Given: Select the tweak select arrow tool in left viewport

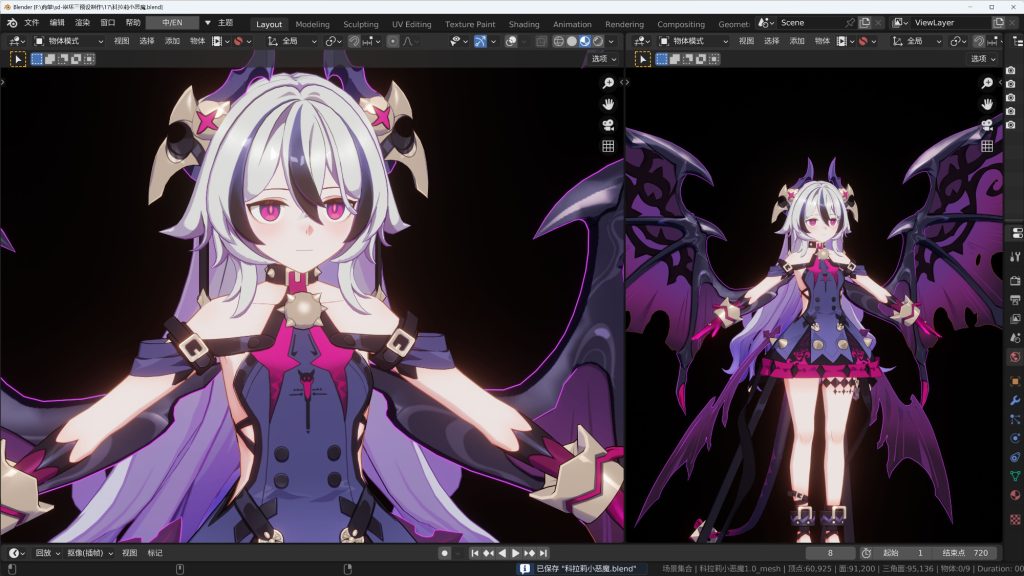Looking at the screenshot, I should (x=18, y=59).
